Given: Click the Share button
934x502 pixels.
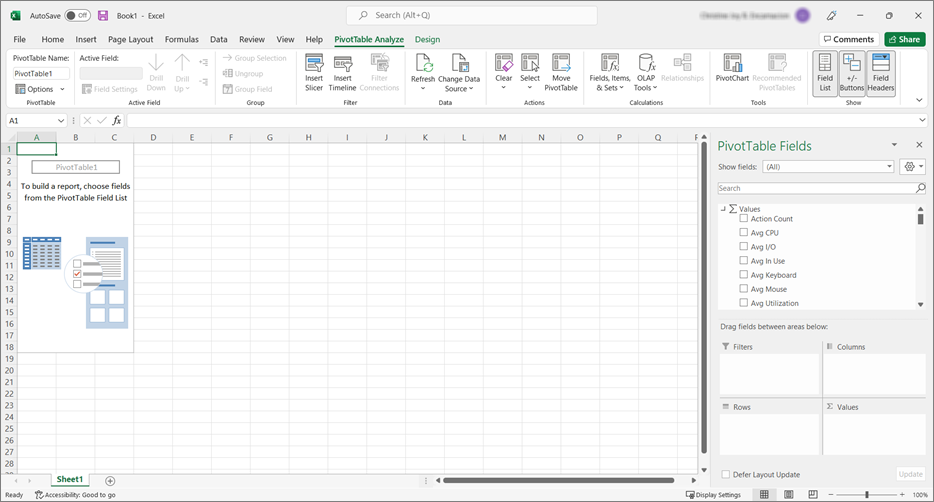Looking at the screenshot, I should click(905, 39).
